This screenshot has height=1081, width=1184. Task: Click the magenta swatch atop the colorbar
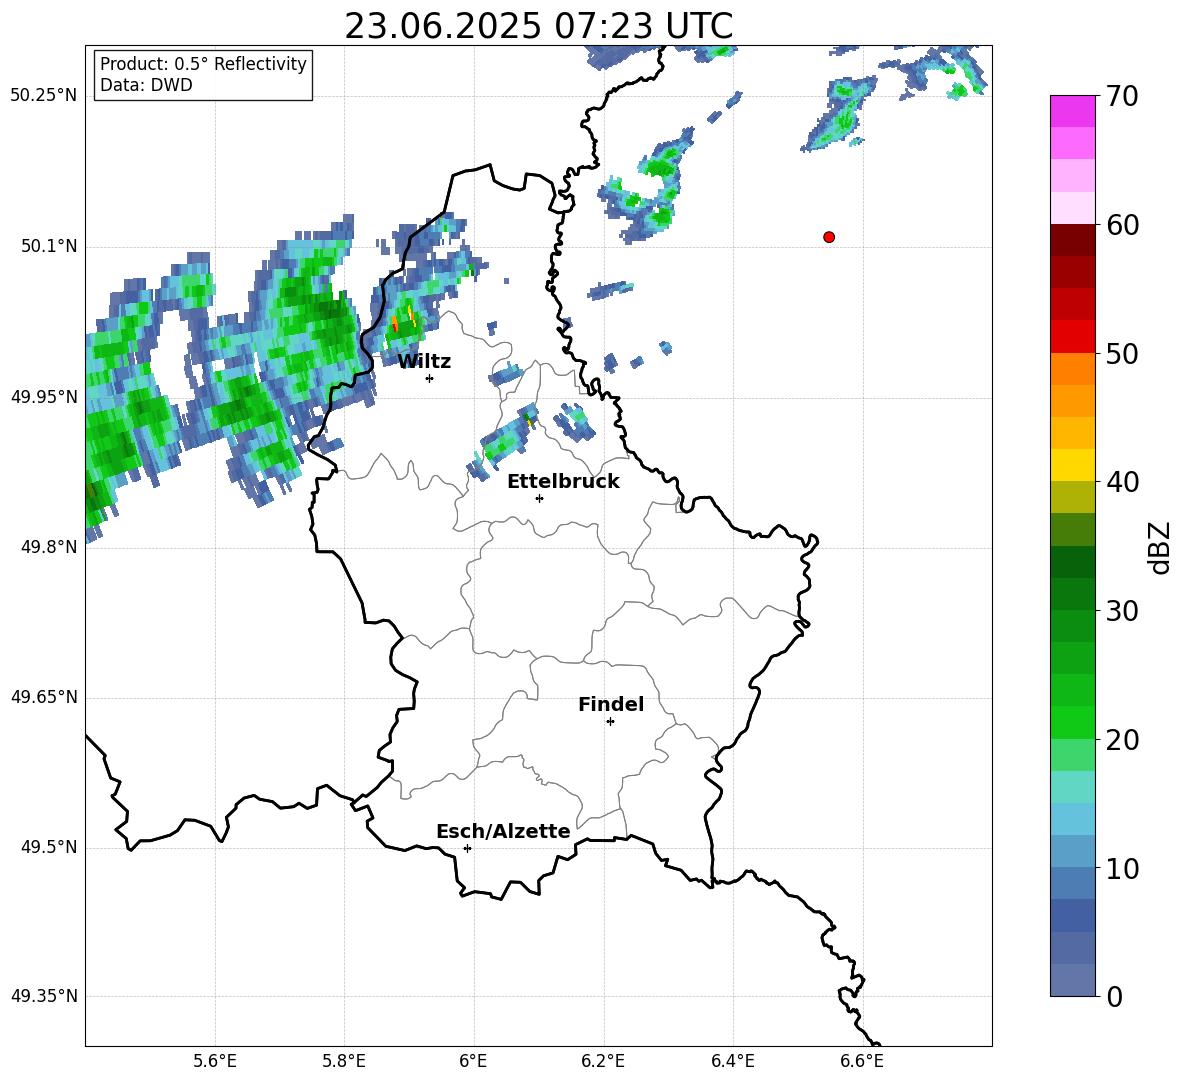click(1073, 111)
